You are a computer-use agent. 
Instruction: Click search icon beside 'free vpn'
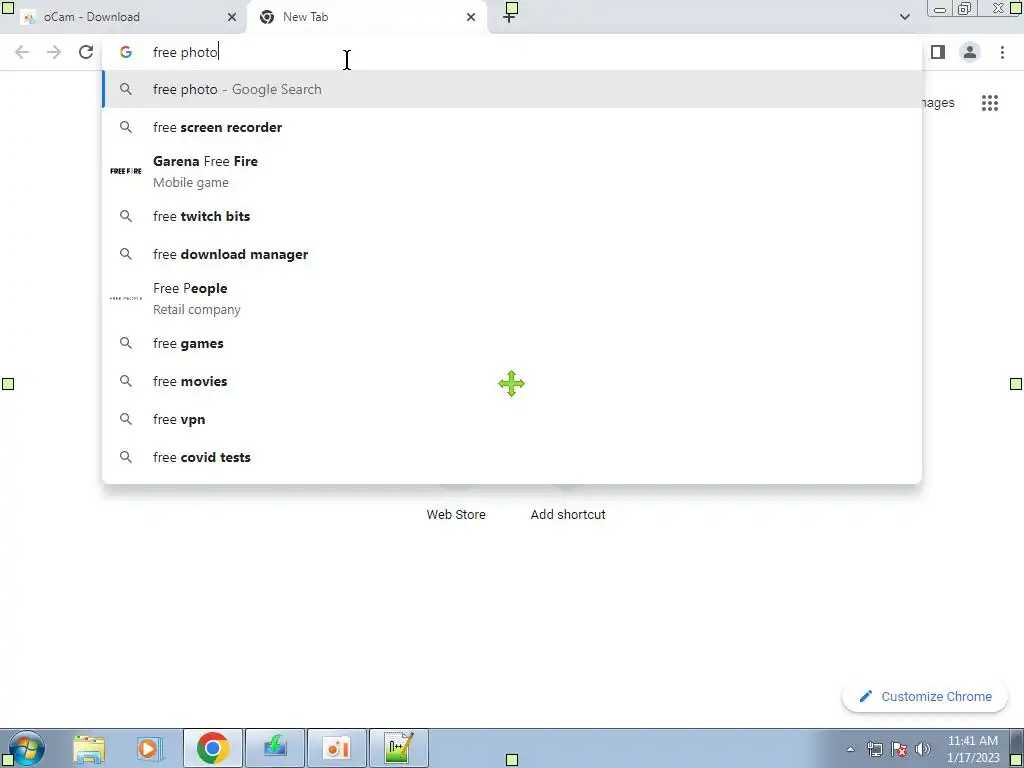126,419
